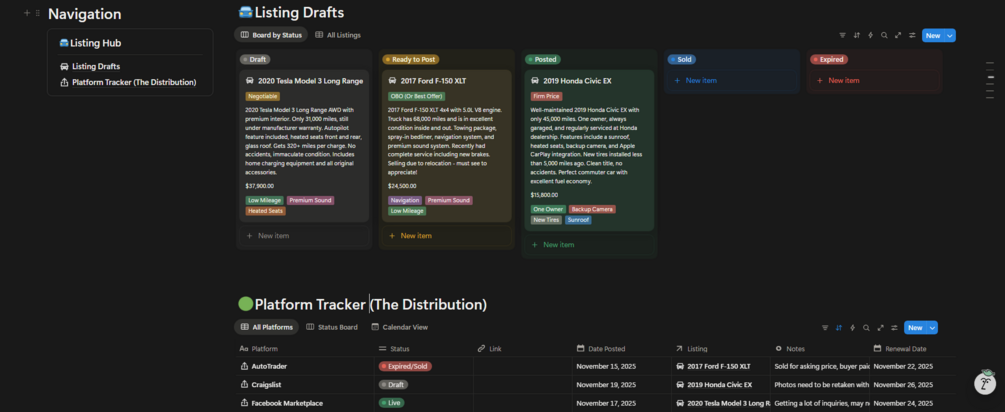Open view settings for Platform Tracker

pyautogui.click(x=893, y=327)
